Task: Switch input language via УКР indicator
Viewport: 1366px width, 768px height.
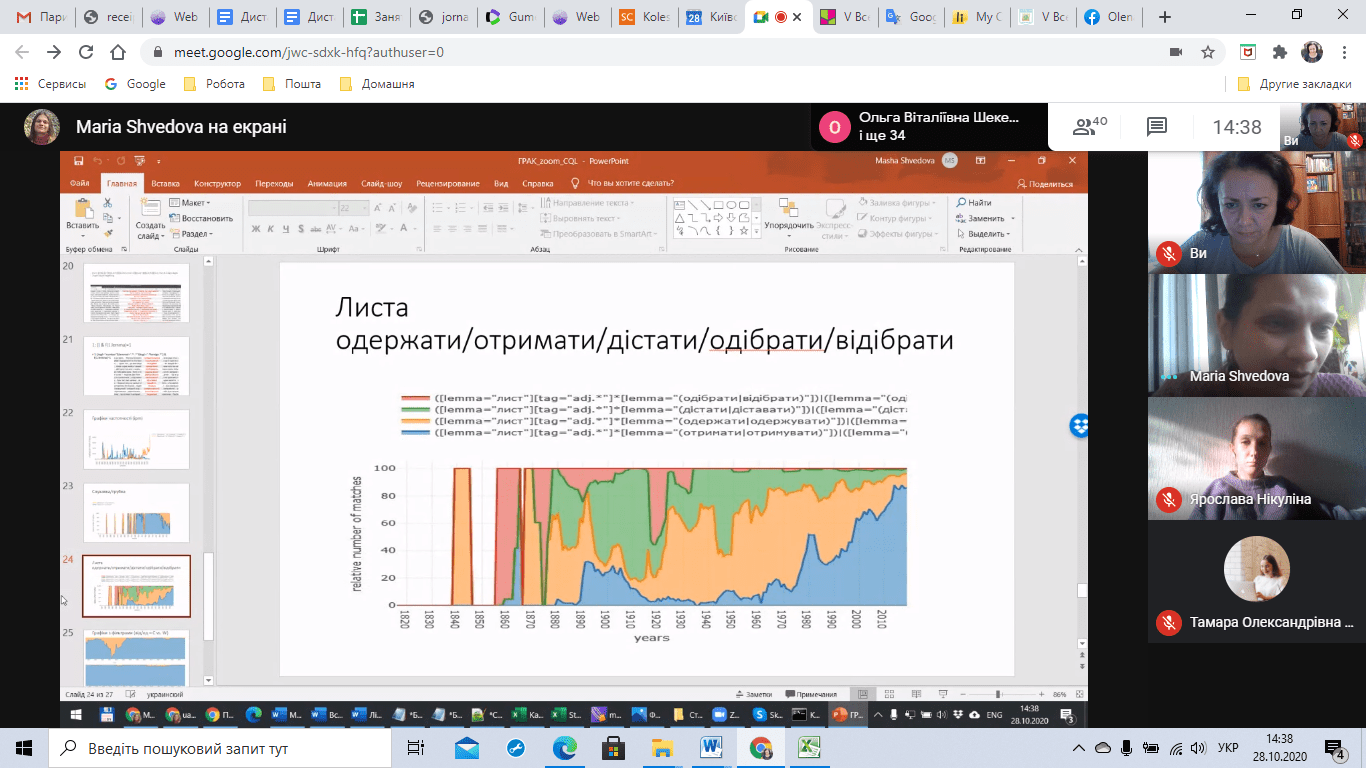Action: (1228, 747)
